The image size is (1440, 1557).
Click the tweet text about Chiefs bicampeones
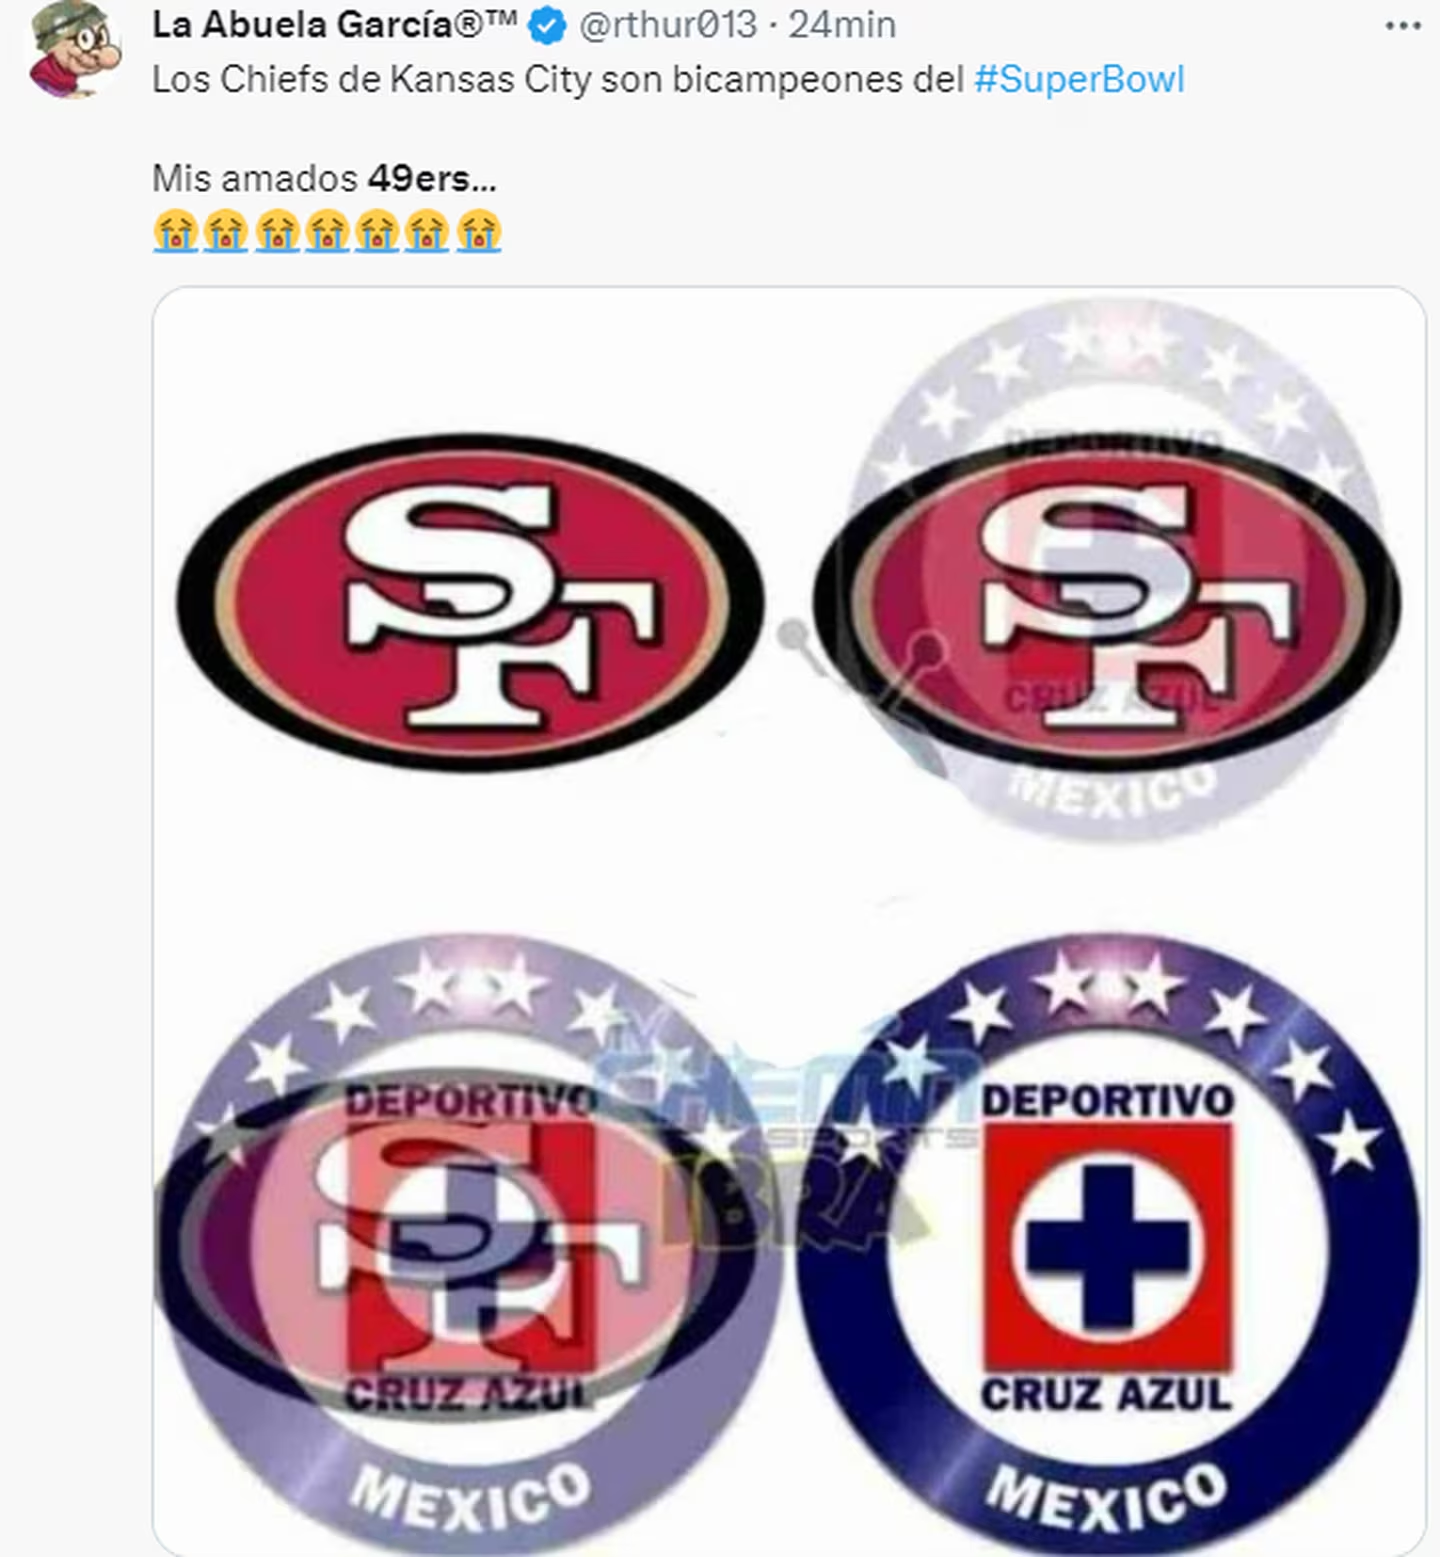click(x=668, y=79)
